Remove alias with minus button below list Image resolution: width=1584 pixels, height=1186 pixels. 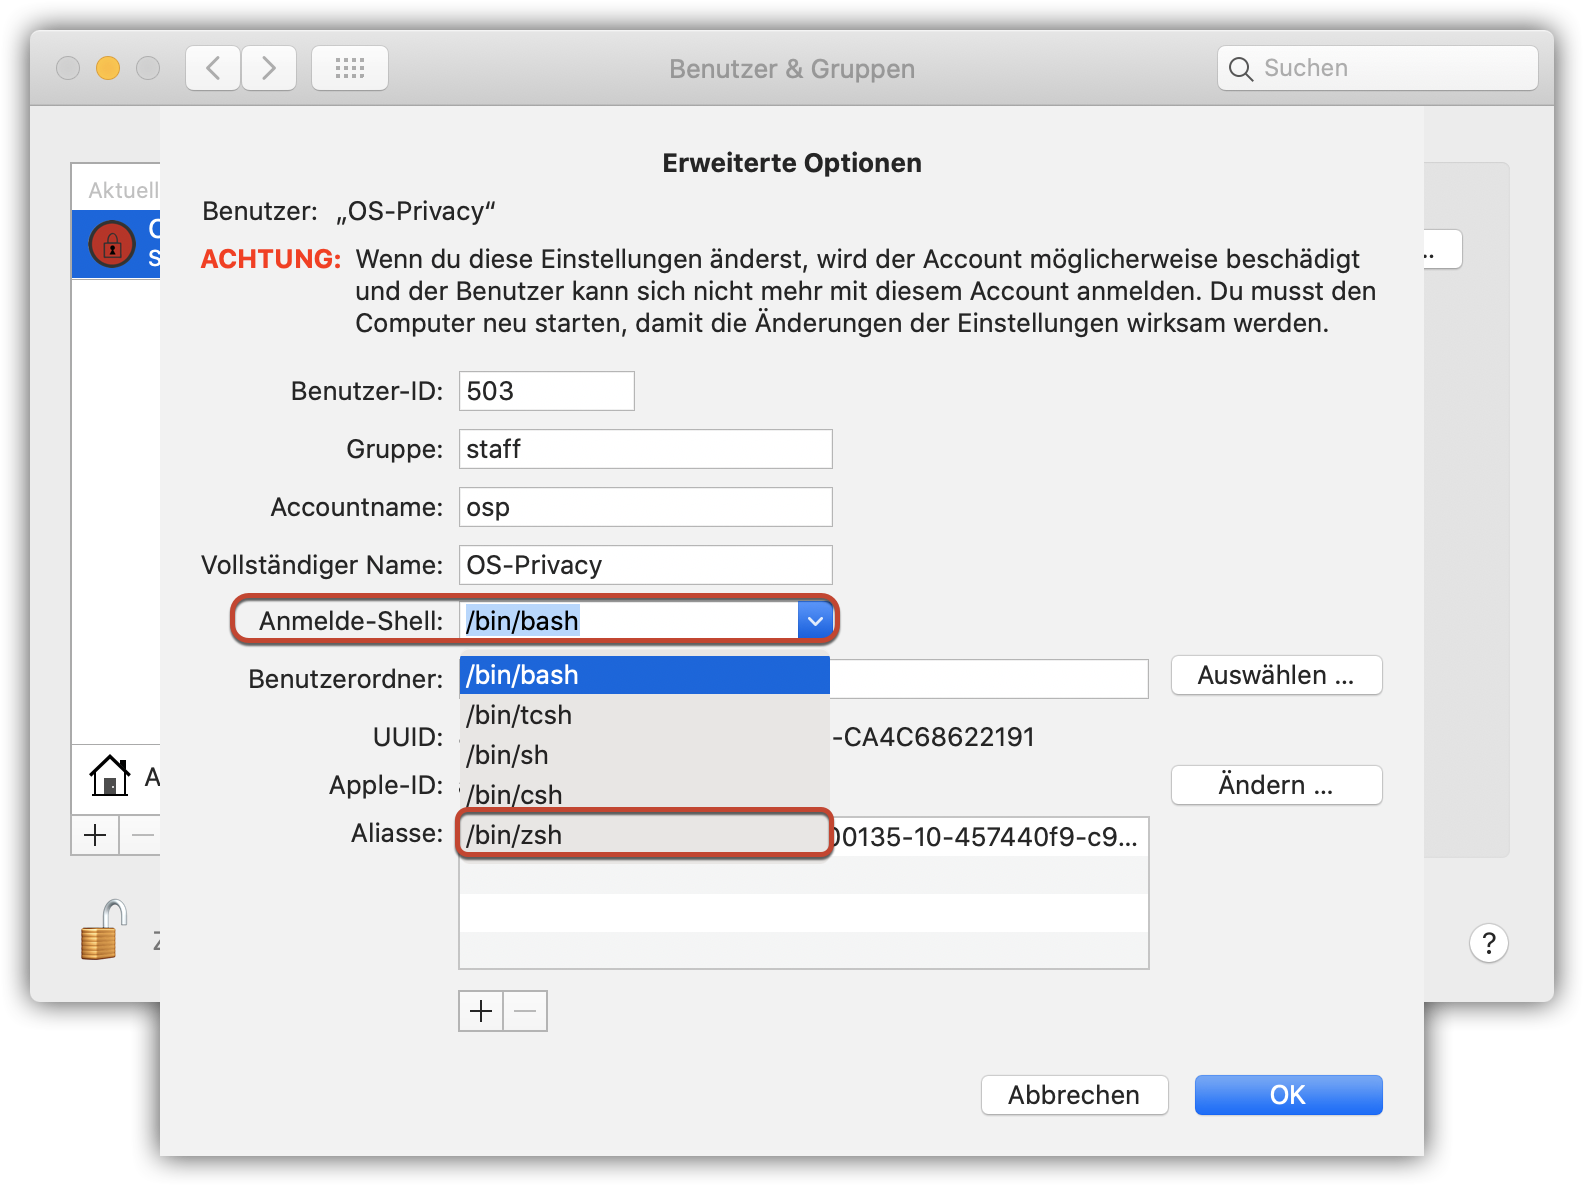point(525,1011)
